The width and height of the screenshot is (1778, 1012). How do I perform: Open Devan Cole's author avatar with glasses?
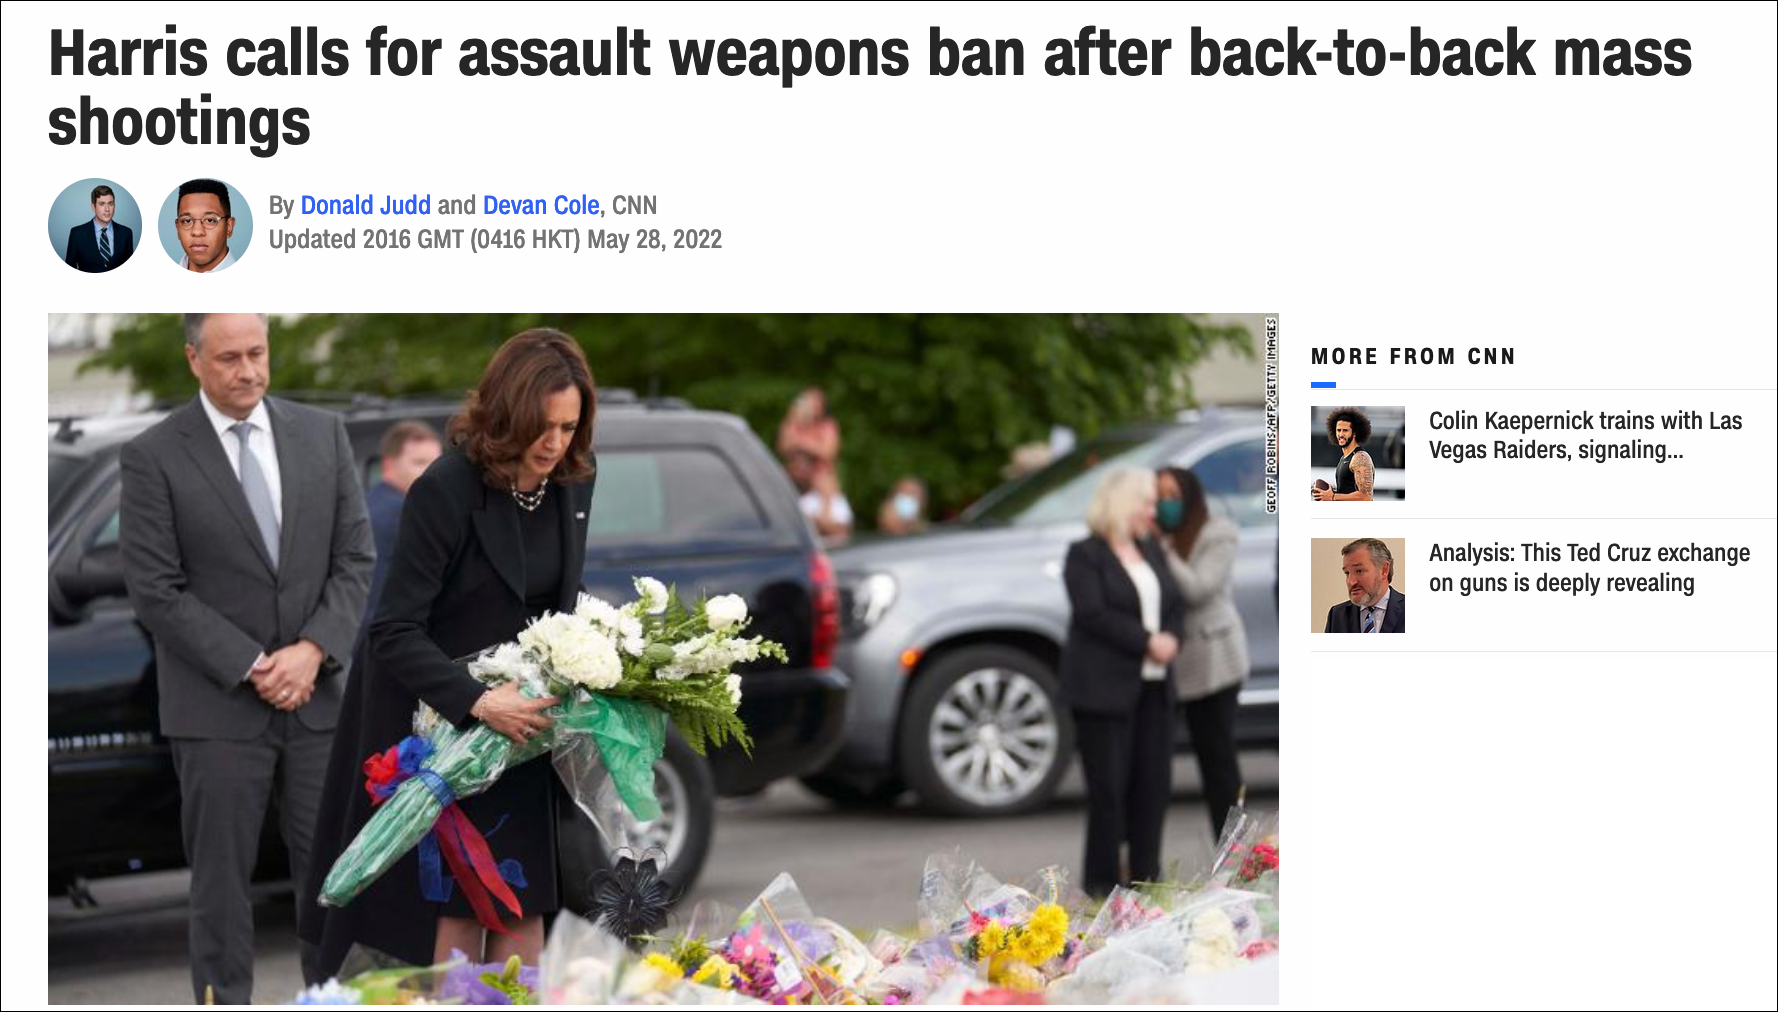pyautogui.click(x=205, y=225)
